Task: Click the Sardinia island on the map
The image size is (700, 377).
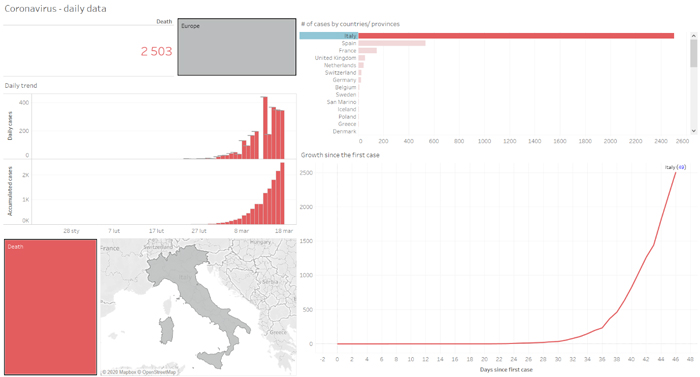Action: tap(167, 330)
